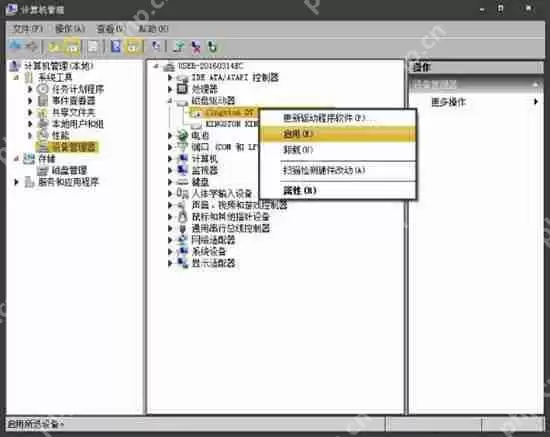550x437 pixels.
Task: Open the 操作(A) menu
Action: pos(70,28)
